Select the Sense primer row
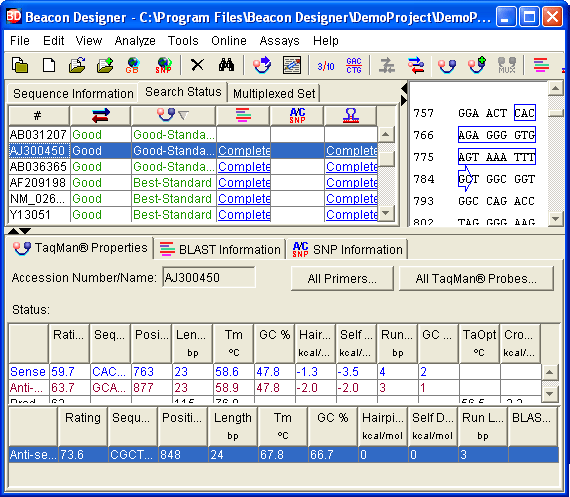The width and height of the screenshot is (570, 497). tap(275, 372)
